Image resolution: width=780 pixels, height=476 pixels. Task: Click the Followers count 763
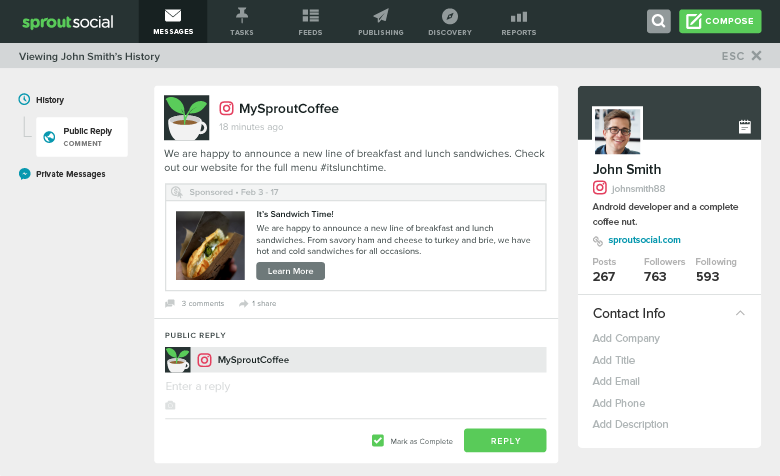tap(655, 277)
